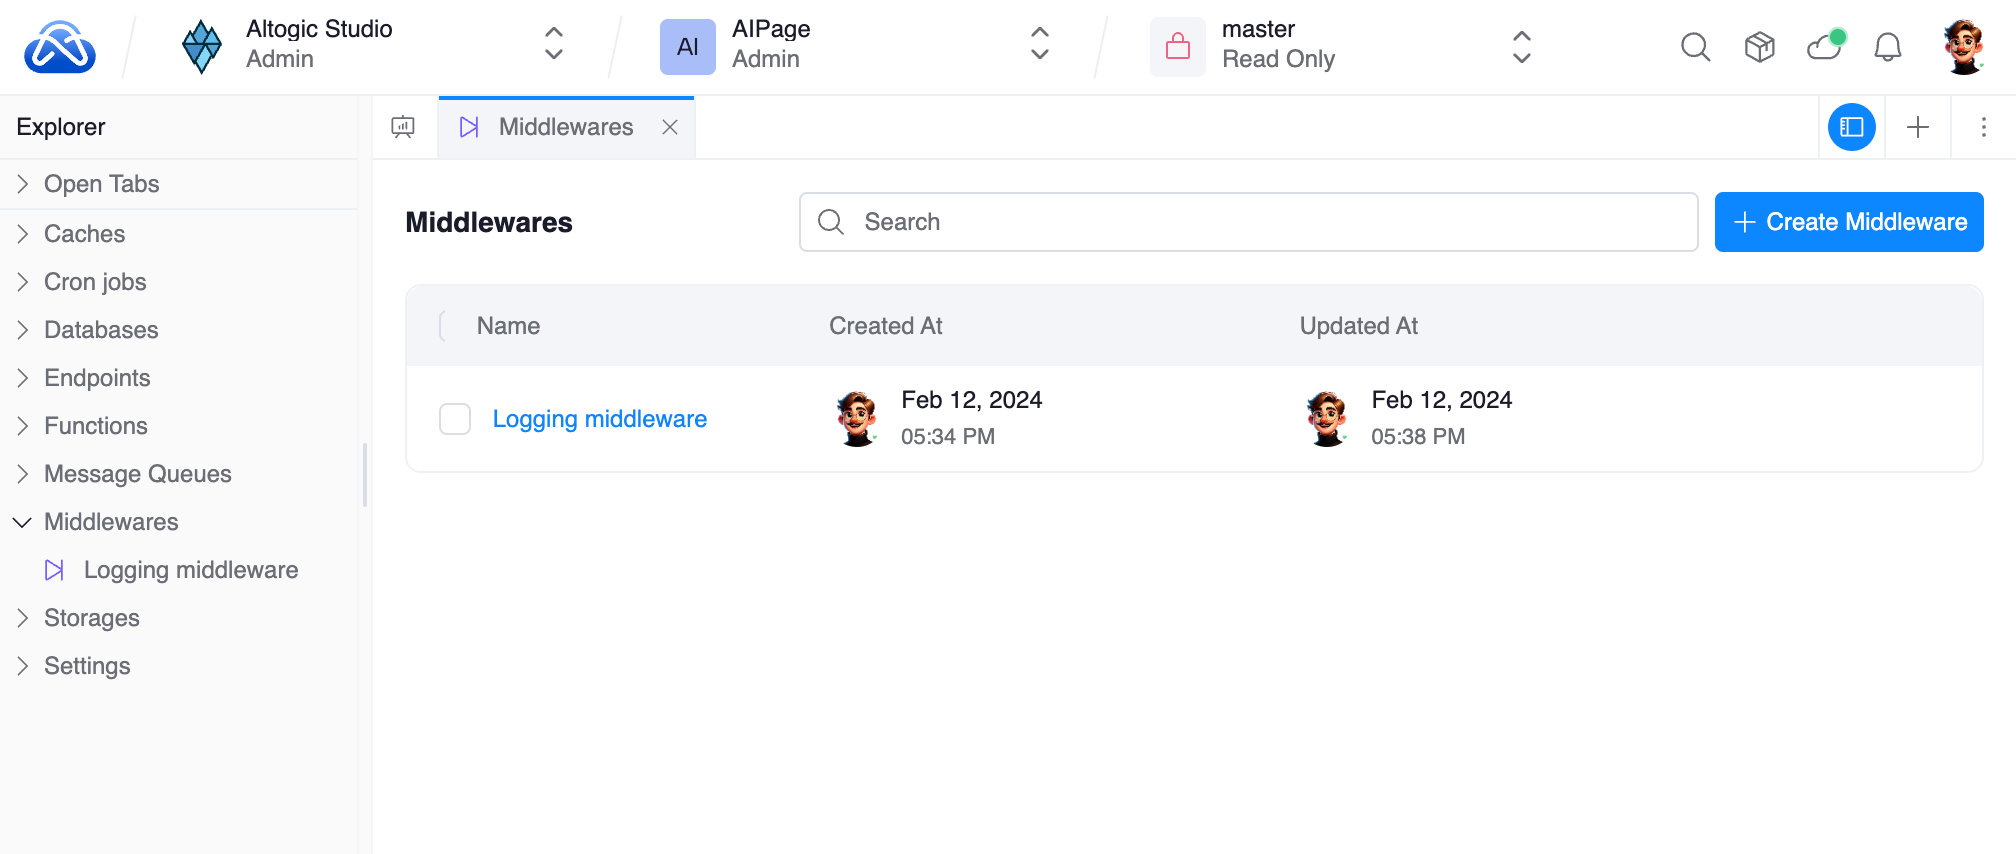The width and height of the screenshot is (2016, 854).
Task: Click the dashboard presentation icon tab
Action: (x=403, y=127)
